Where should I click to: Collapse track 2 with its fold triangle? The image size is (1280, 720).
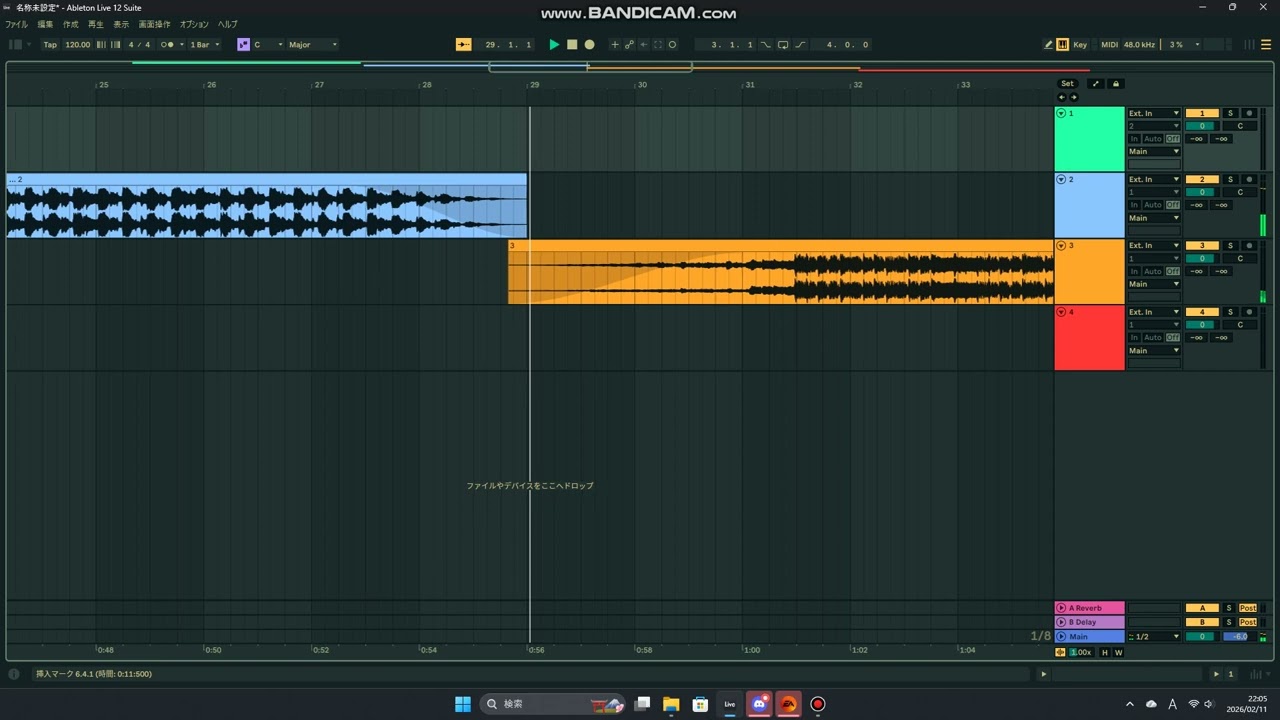1061,179
